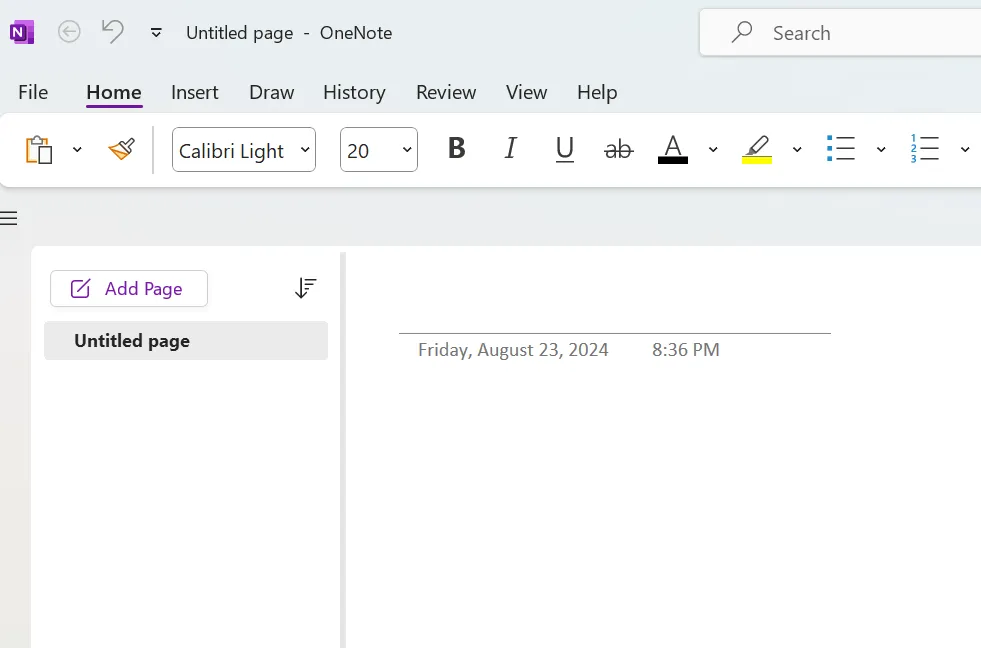Apply bulleted list
Screen dimensions: 981x648
click(841, 149)
